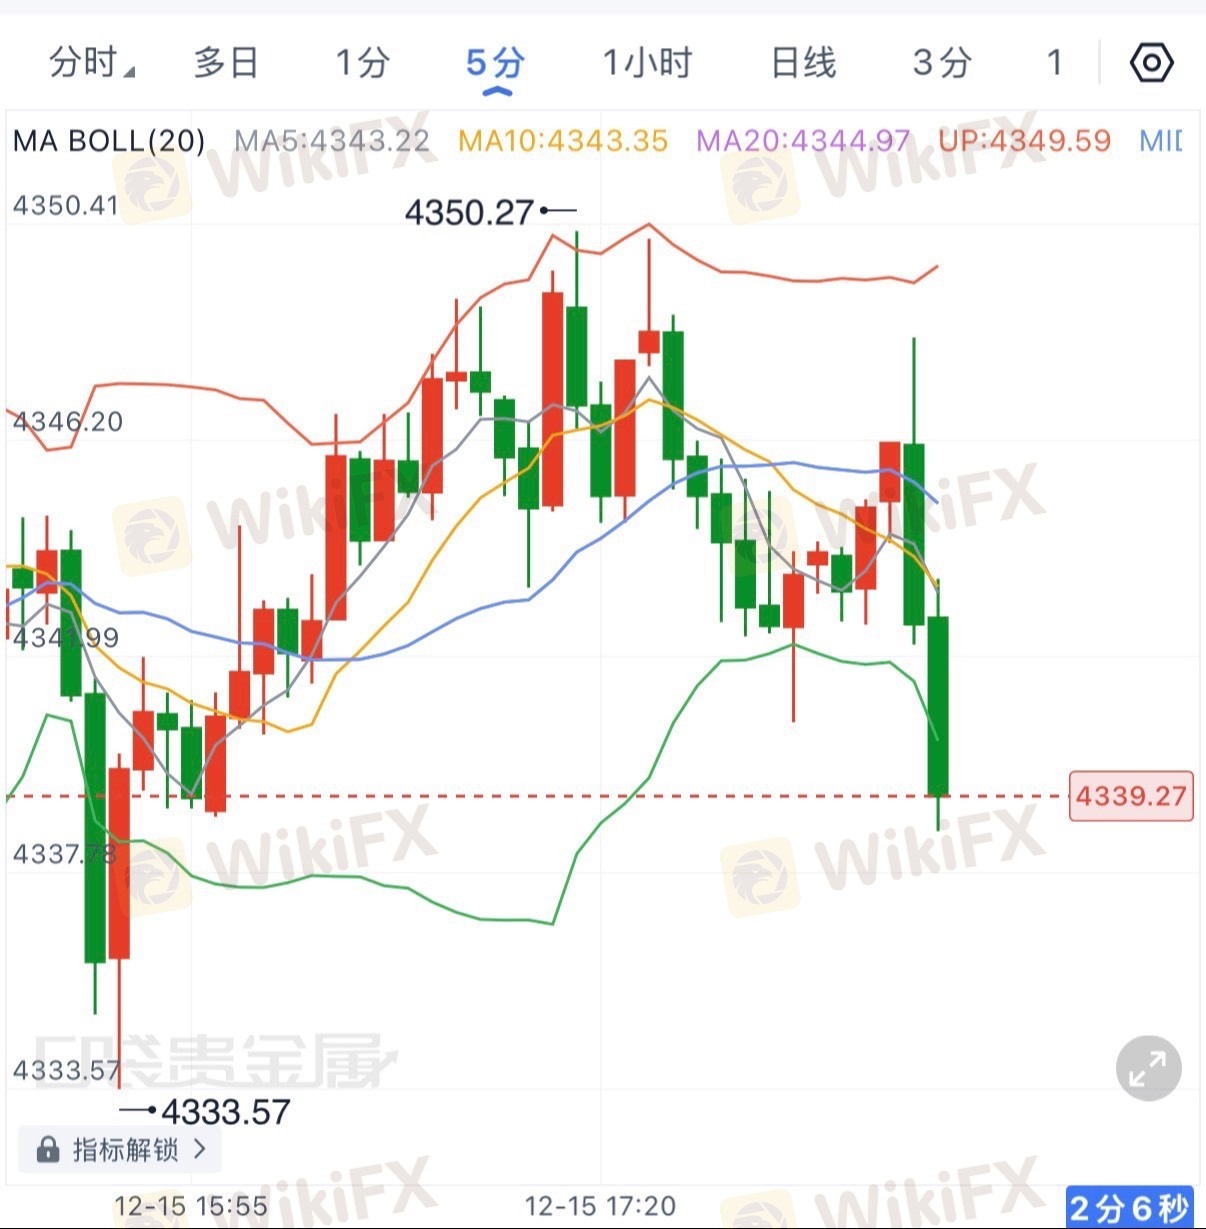Click the current price tag 4339.27

(x=1131, y=797)
